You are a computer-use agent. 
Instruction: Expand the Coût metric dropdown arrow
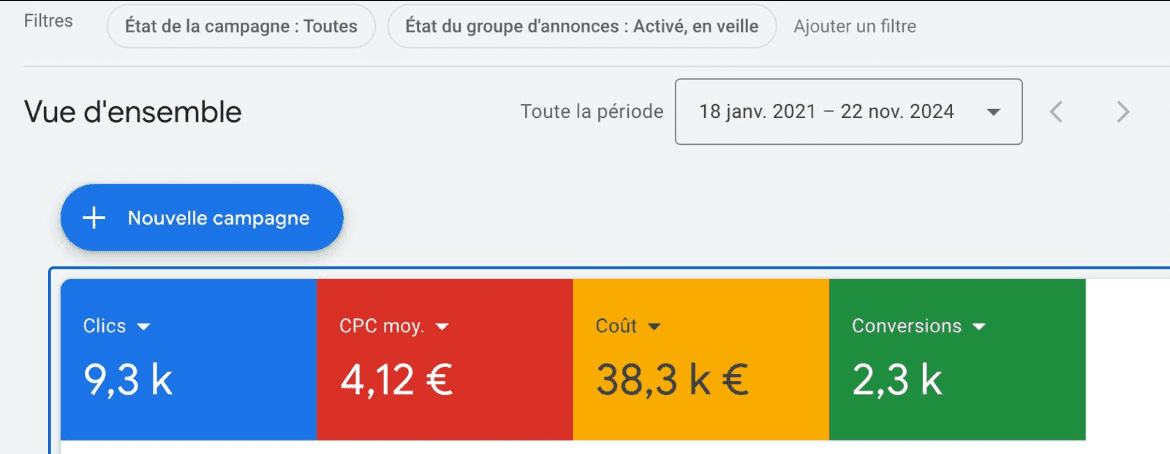(654, 326)
